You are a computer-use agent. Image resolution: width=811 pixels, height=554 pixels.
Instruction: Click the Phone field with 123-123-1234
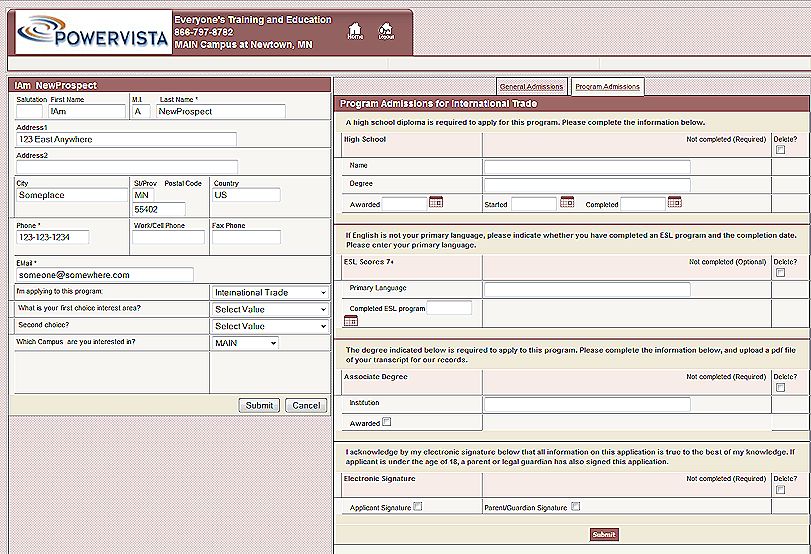pos(53,237)
